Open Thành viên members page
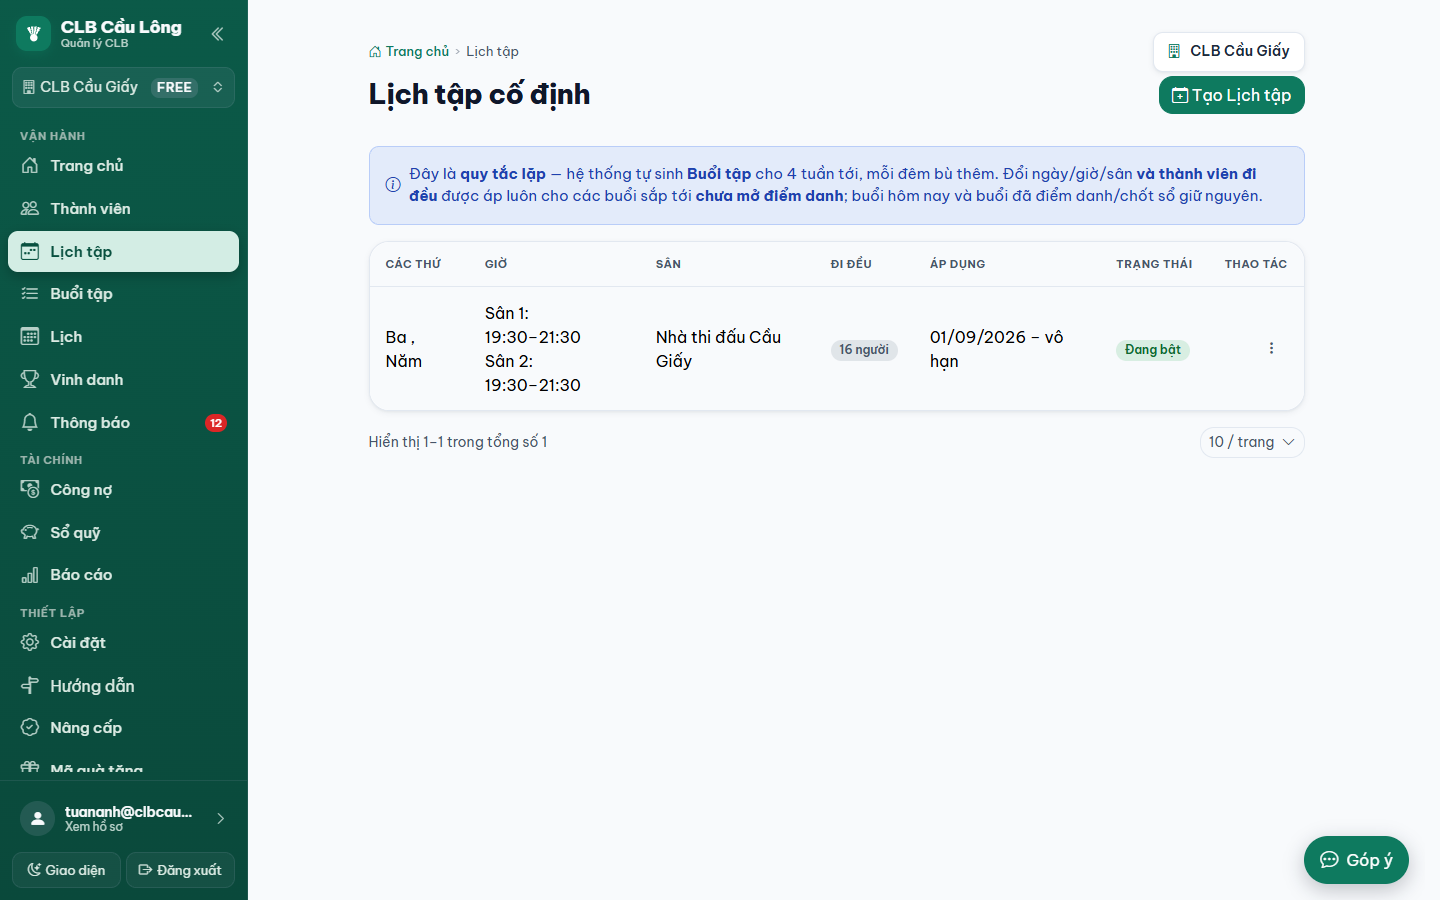The width and height of the screenshot is (1440, 900). [x=124, y=209]
